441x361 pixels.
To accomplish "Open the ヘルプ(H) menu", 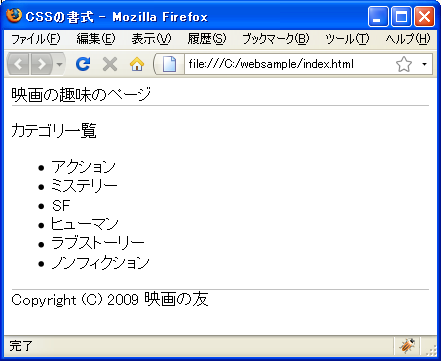I will (x=408, y=39).
